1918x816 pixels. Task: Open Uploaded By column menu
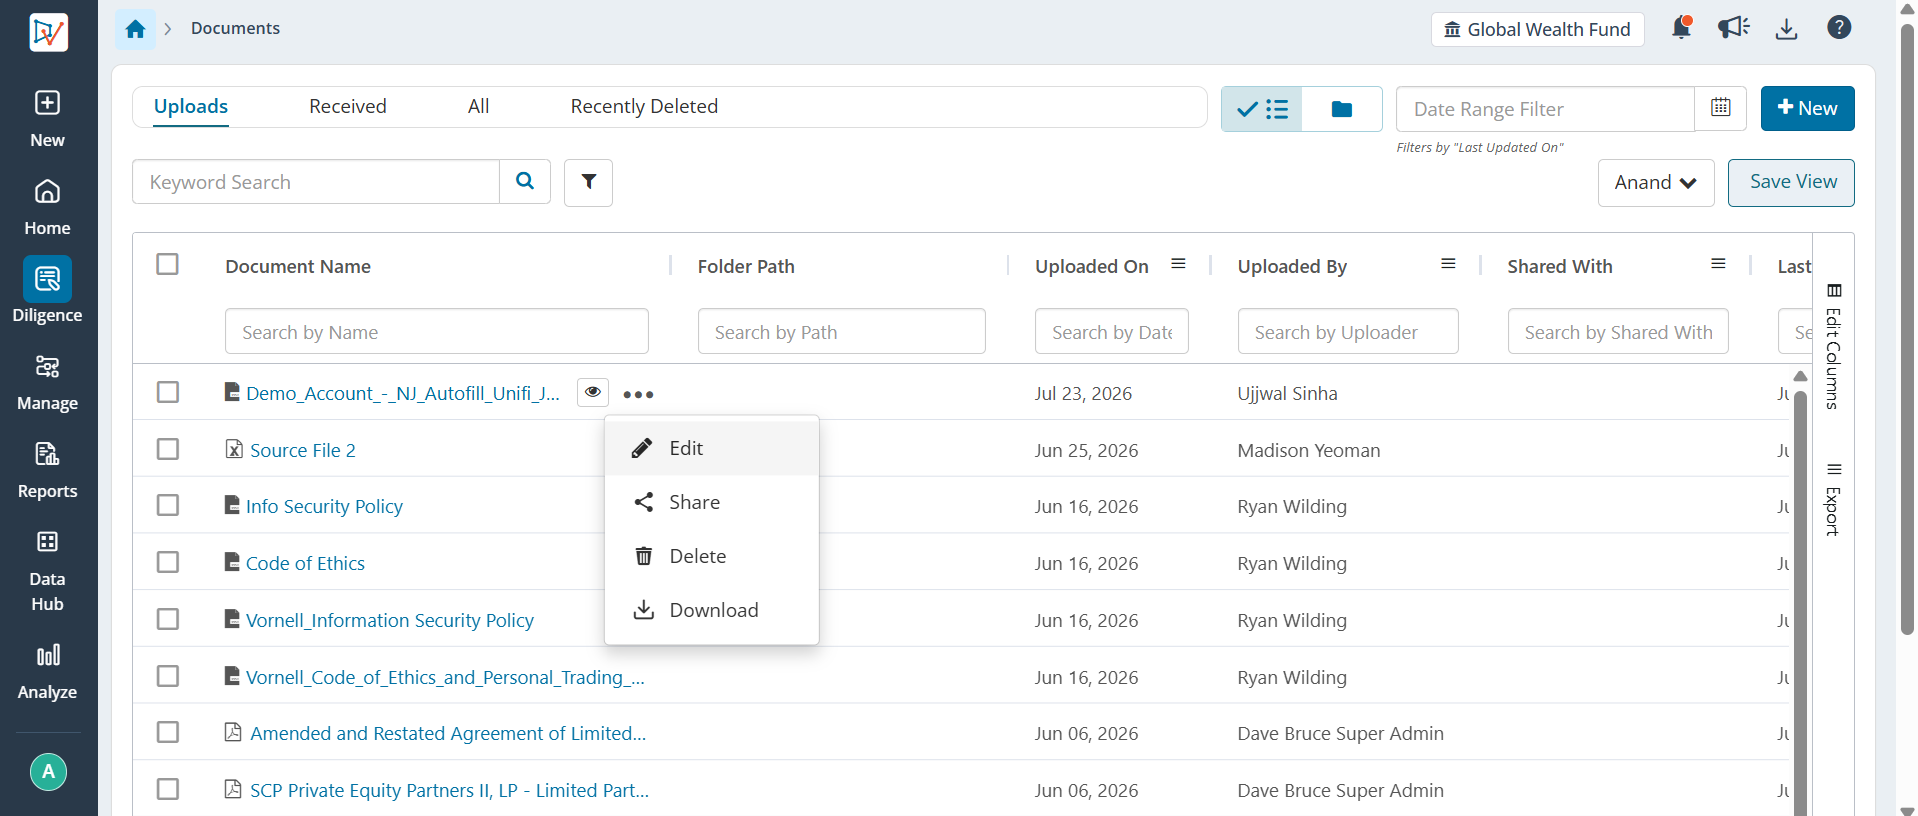(x=1448, y=264)
